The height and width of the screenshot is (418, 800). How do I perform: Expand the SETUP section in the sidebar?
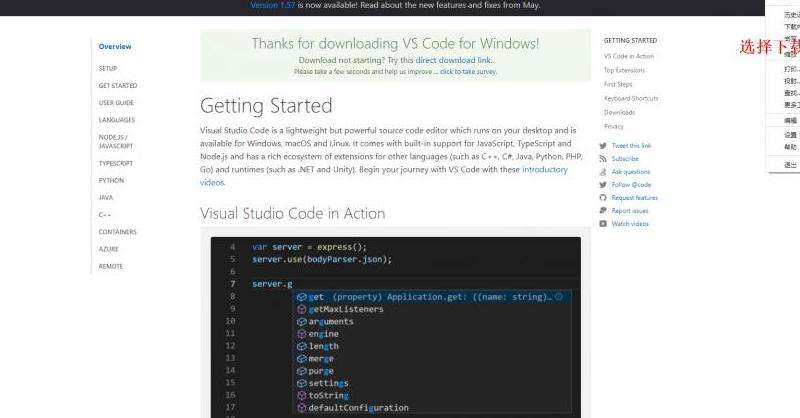(x=108, y=68)
